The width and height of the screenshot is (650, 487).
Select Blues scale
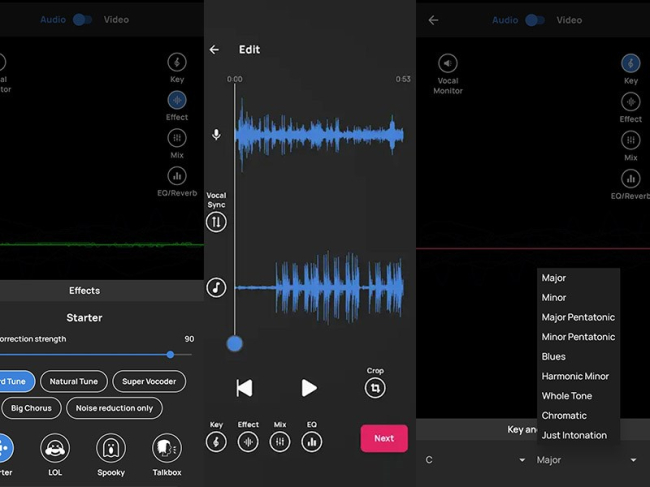[x=578, y=356]
